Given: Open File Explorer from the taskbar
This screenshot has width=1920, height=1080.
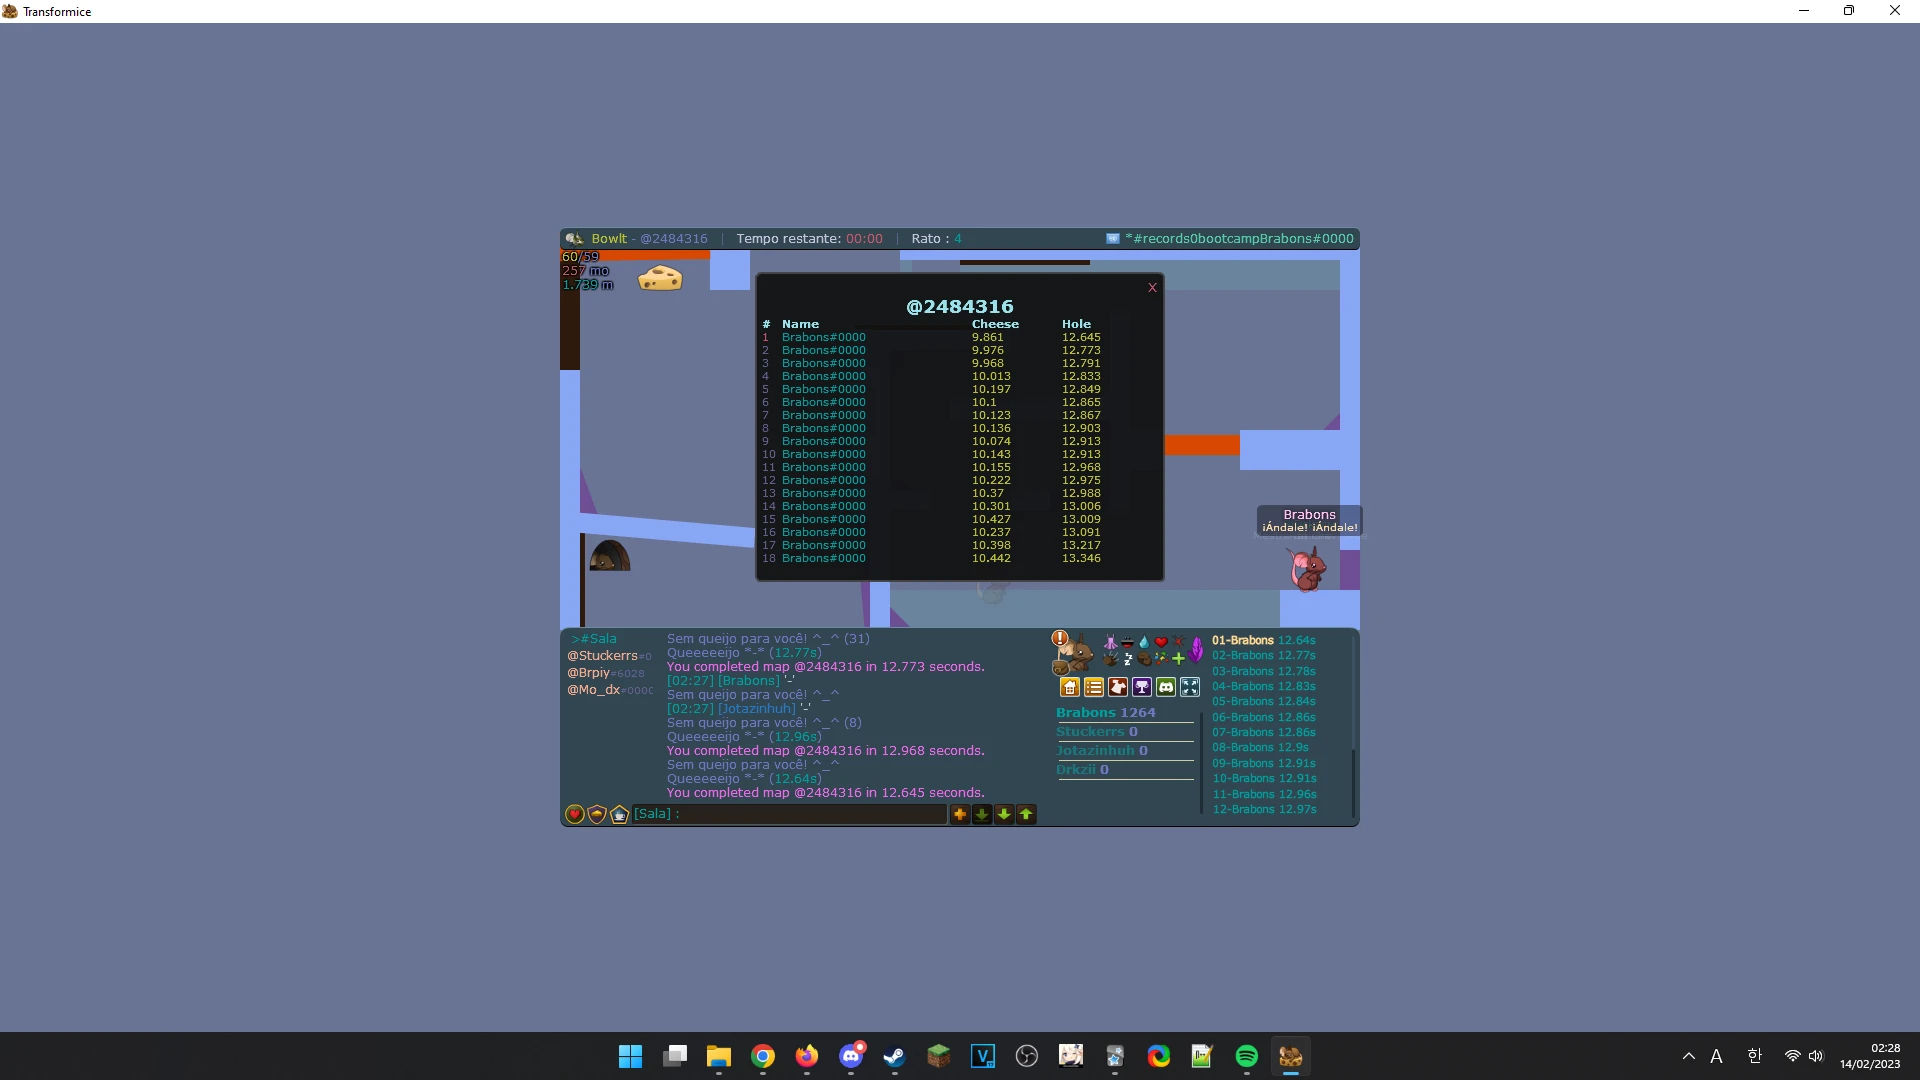Looking at the screenshot, I should (x=719, y=1056).
